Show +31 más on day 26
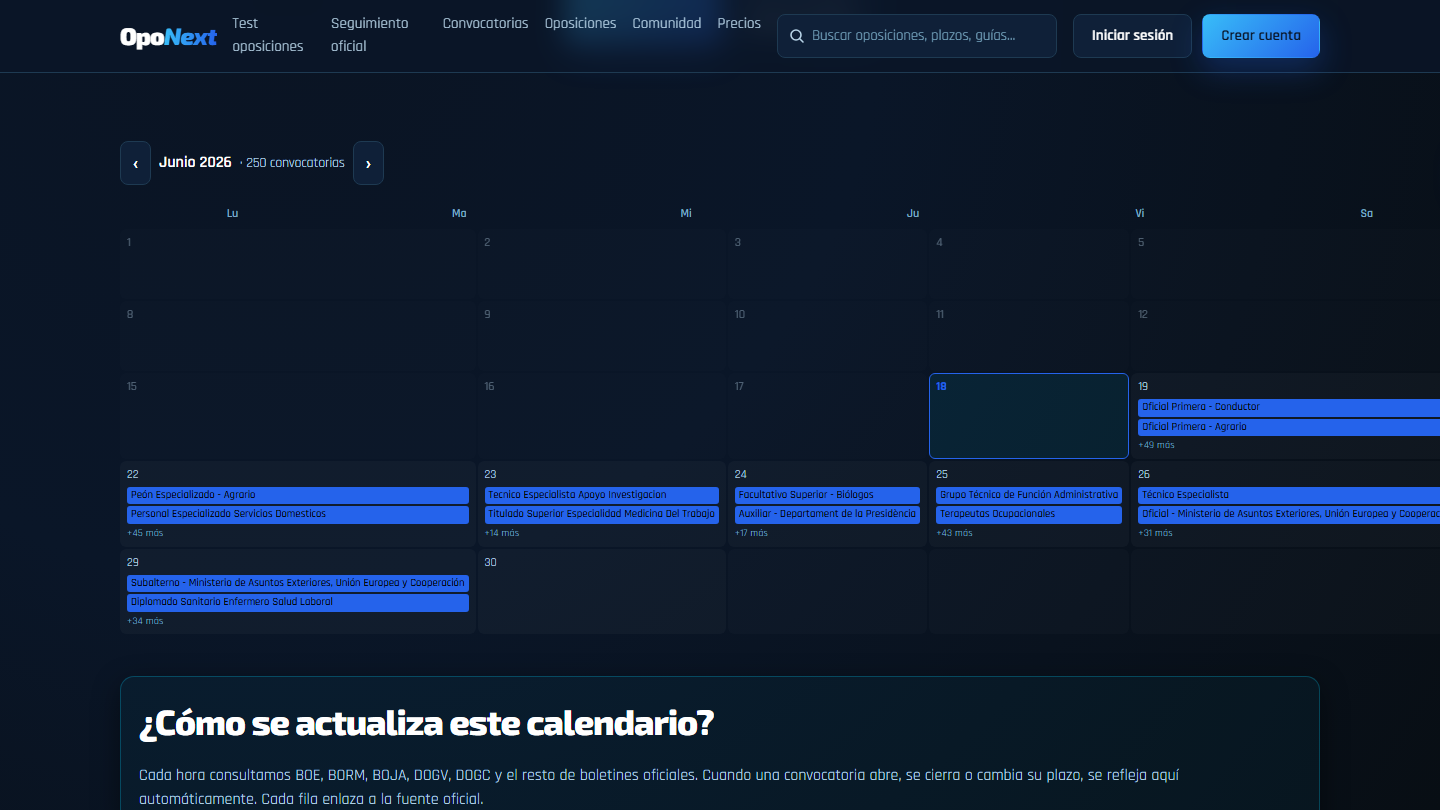 [1156, 533]
